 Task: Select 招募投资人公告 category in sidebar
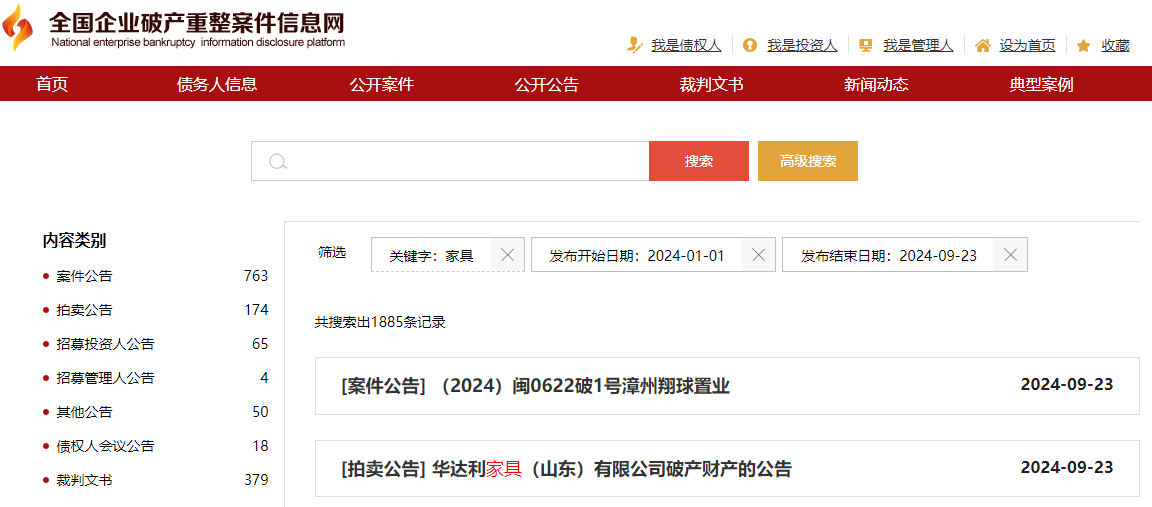[x=105, y=344]
